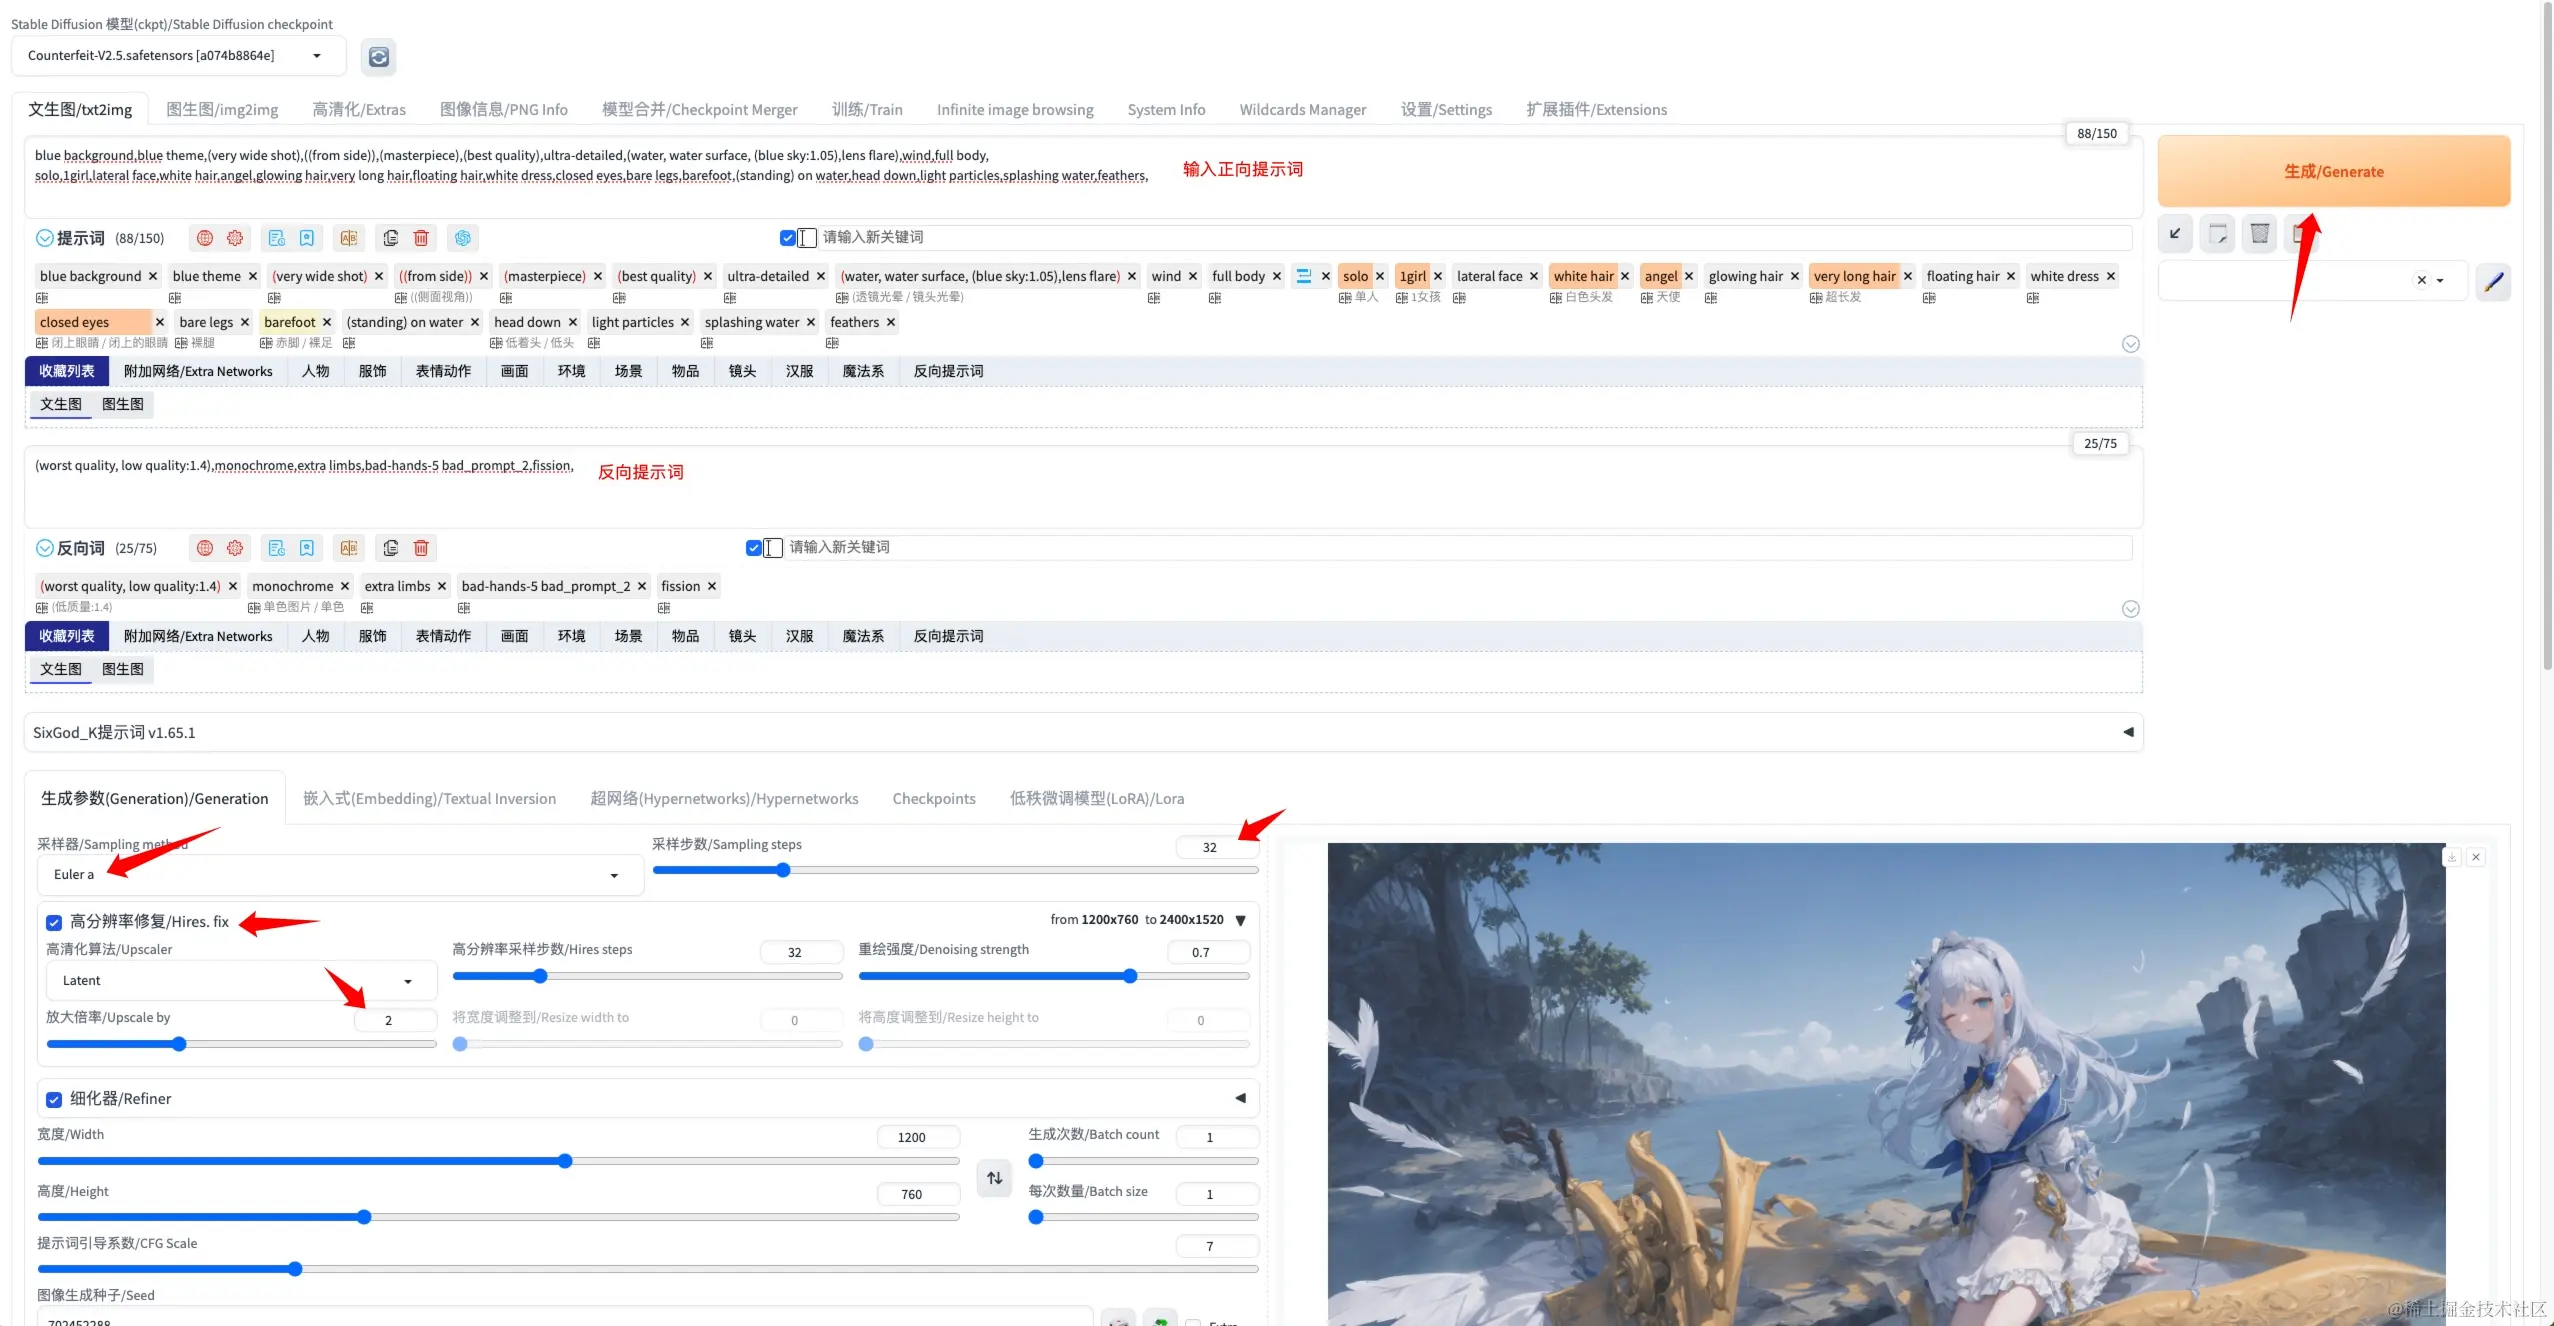This screenshot has height=1326, width=2554.
Task: Swap width and height values
Action: click(994, 1178)
